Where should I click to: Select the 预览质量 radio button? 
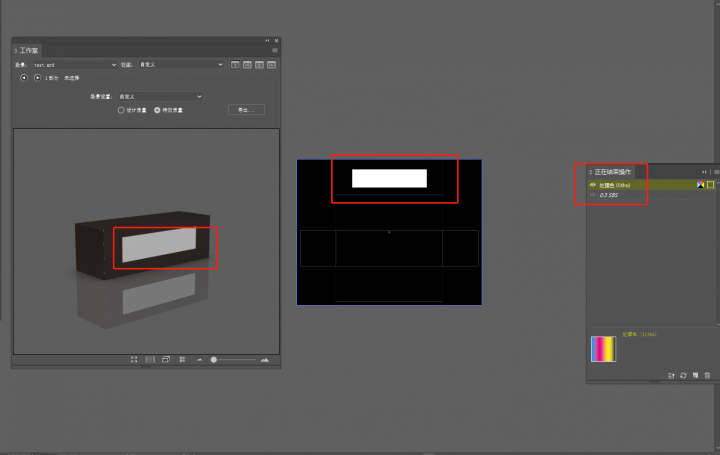pos(157,110)
